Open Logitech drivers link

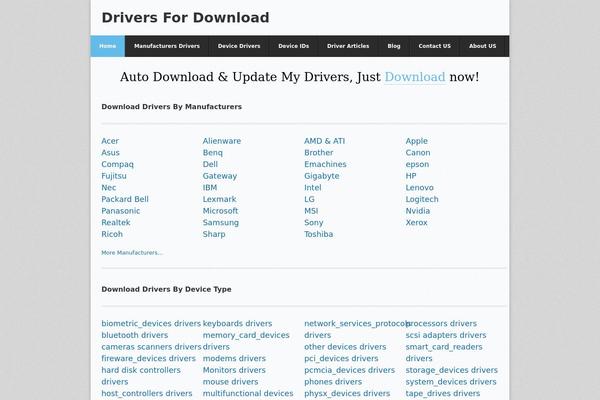pyautogui.click(x=422, y=199)
